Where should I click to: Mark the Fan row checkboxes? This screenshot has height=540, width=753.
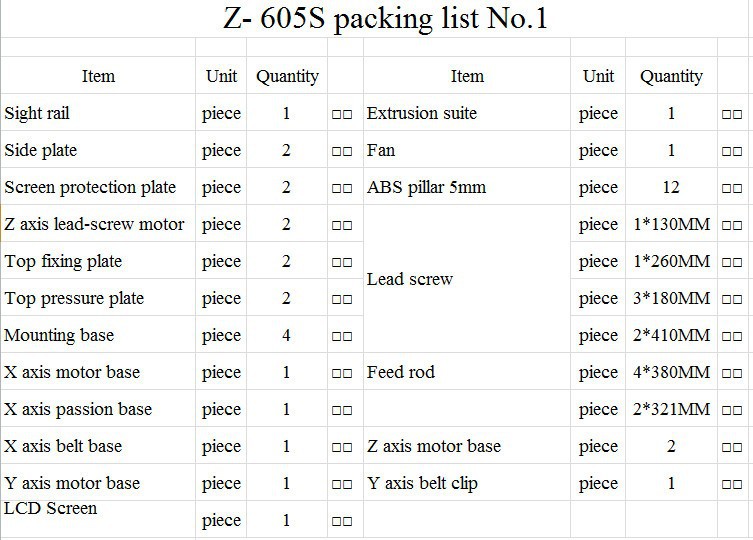pos(731,151)
